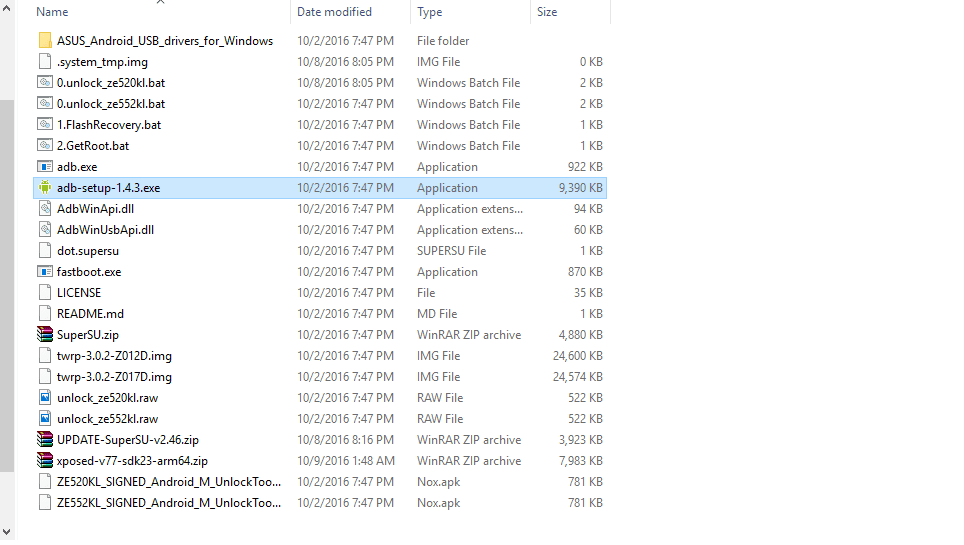Click the dot.supersu file icon
Image resolution: width=964 pixels, height=545 pixels.
pyautogui.click(x=45, y=250)
